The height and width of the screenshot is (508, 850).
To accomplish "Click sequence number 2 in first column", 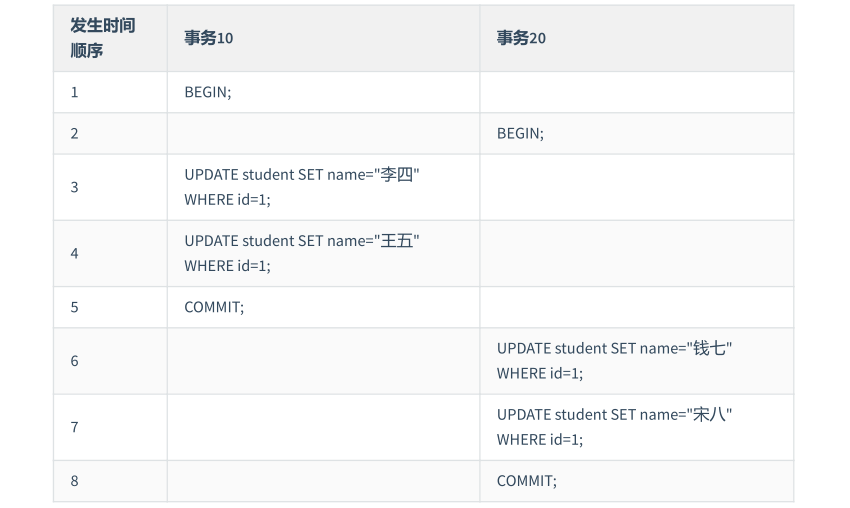I will coord(74,133).
